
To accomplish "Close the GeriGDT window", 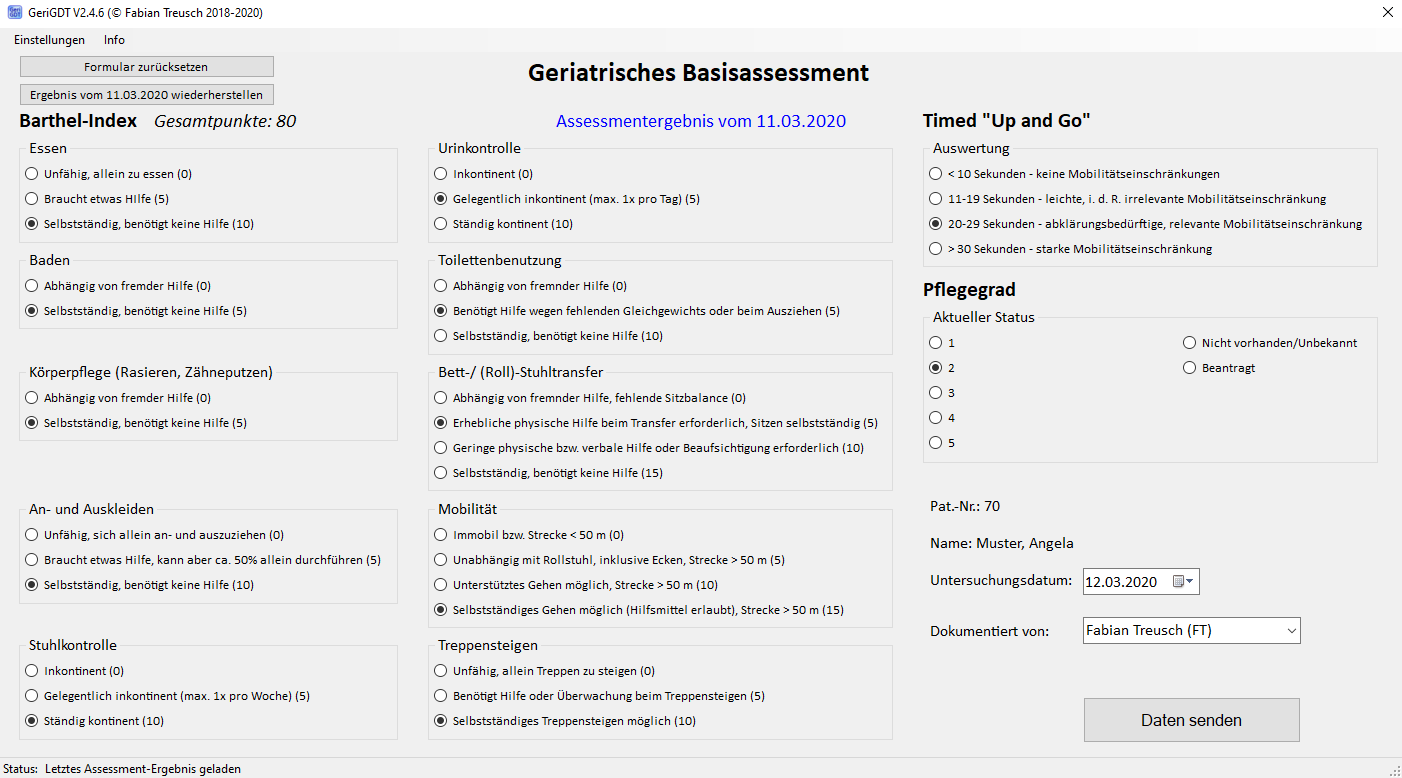I will (x=1387, y=13).
